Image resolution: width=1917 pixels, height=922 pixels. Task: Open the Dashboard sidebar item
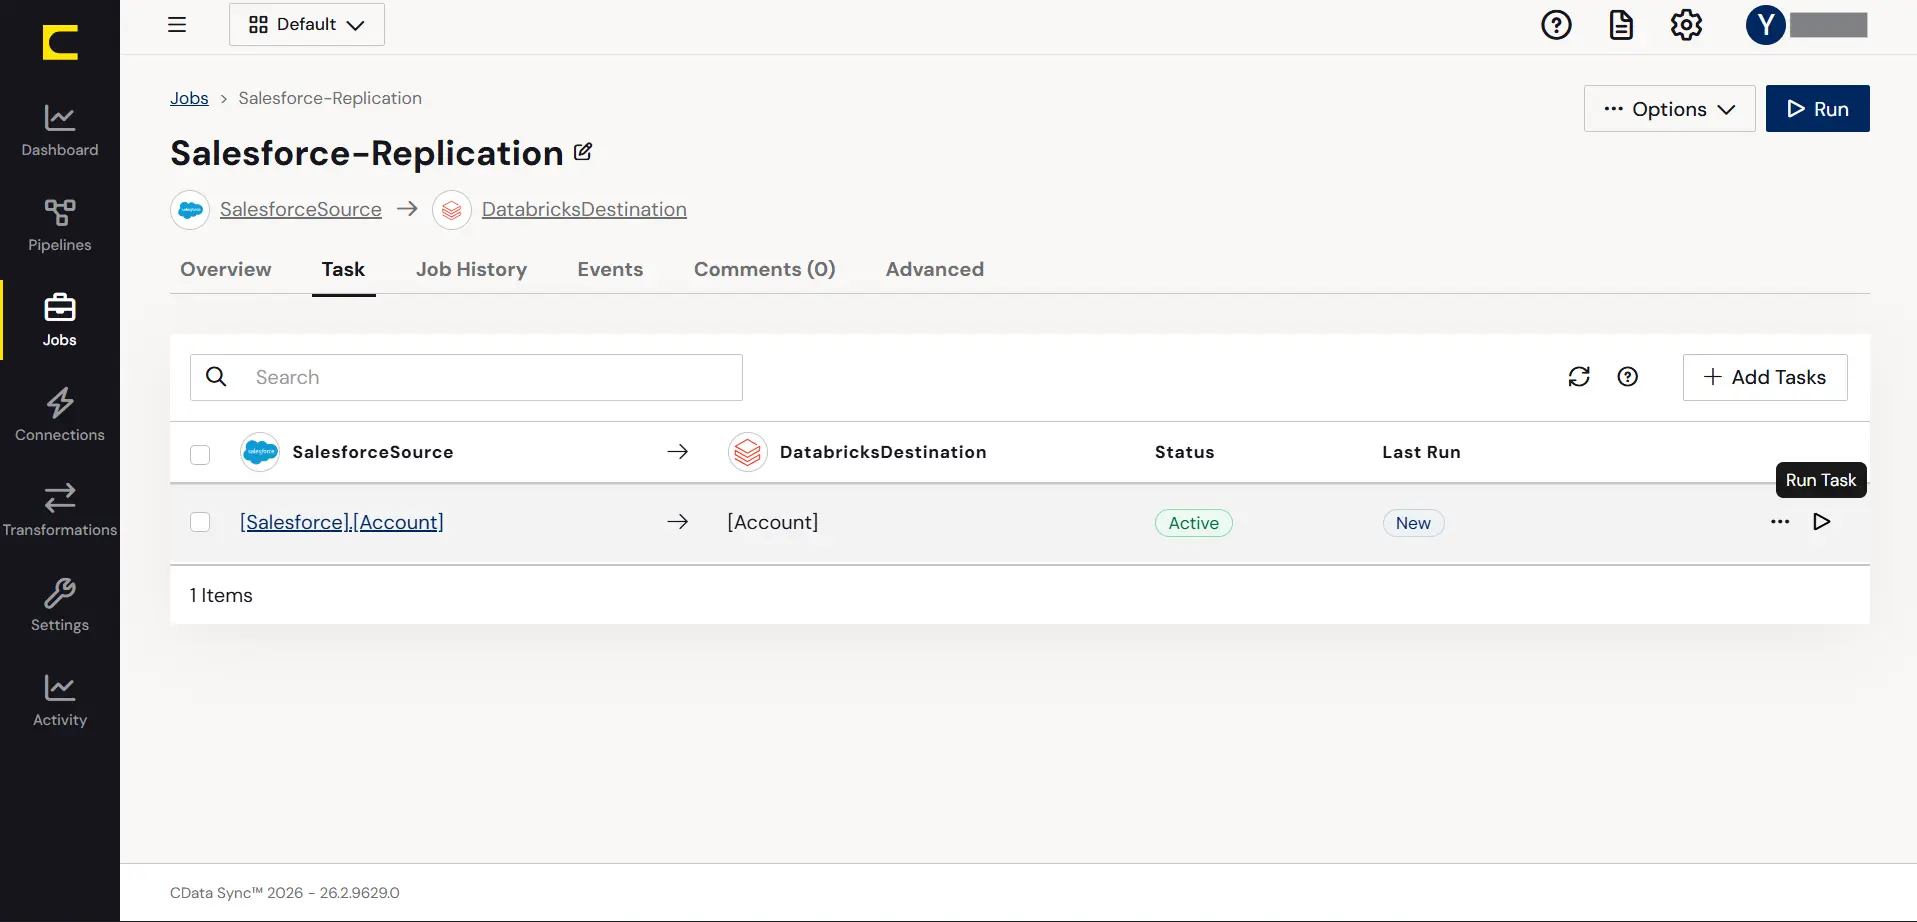click(x=60, y=131)
